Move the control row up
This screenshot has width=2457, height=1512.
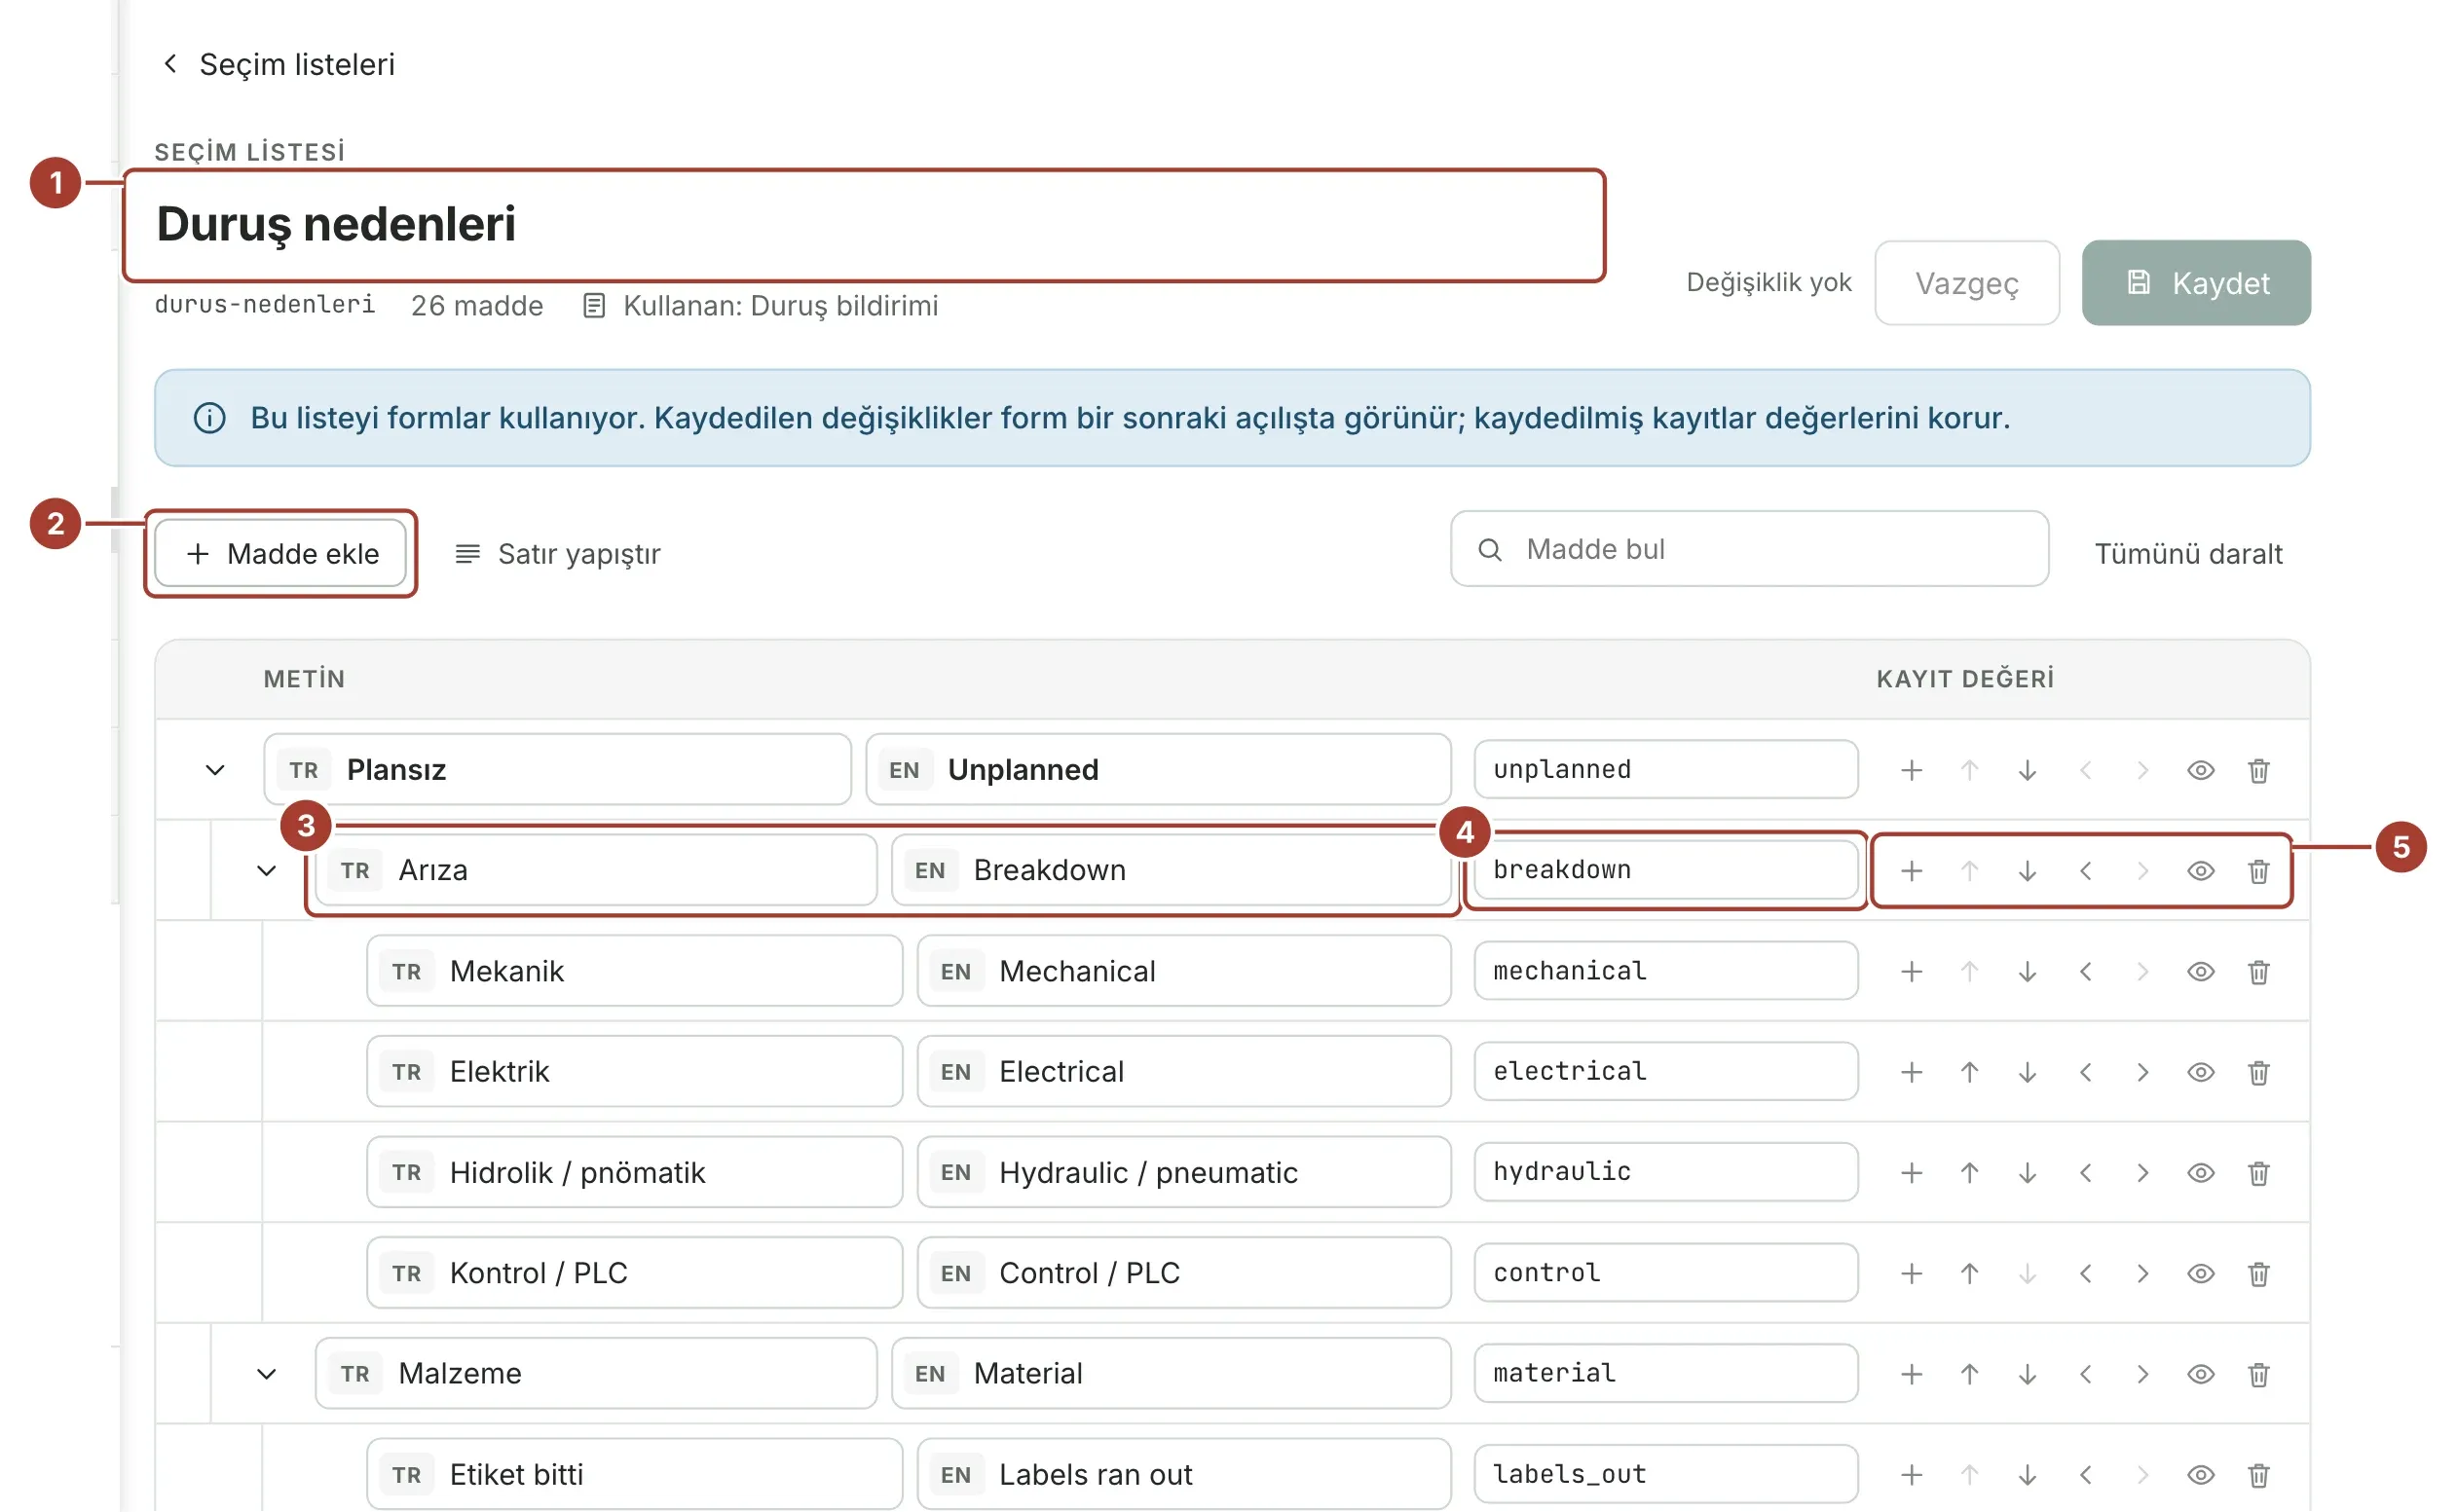pos(1969,1274)
